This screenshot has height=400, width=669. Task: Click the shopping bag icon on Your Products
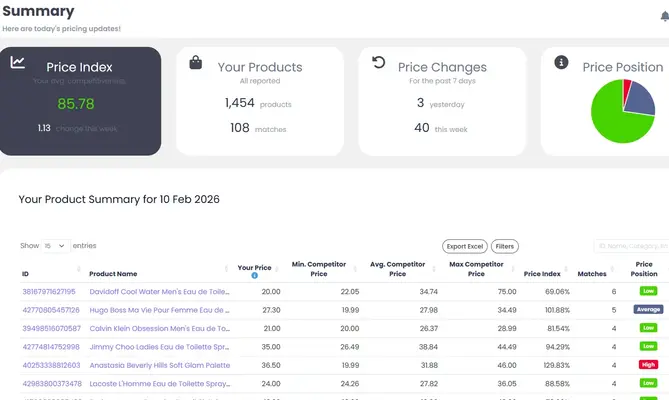click(195, 63)
